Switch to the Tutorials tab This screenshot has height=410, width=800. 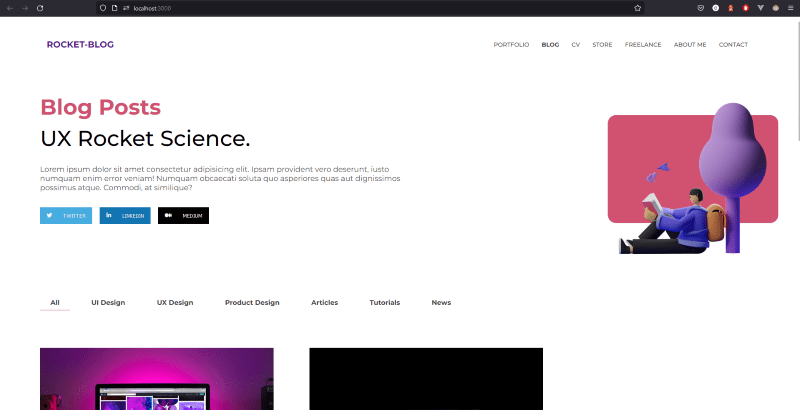pyautogui.click(x=385, y=302)
